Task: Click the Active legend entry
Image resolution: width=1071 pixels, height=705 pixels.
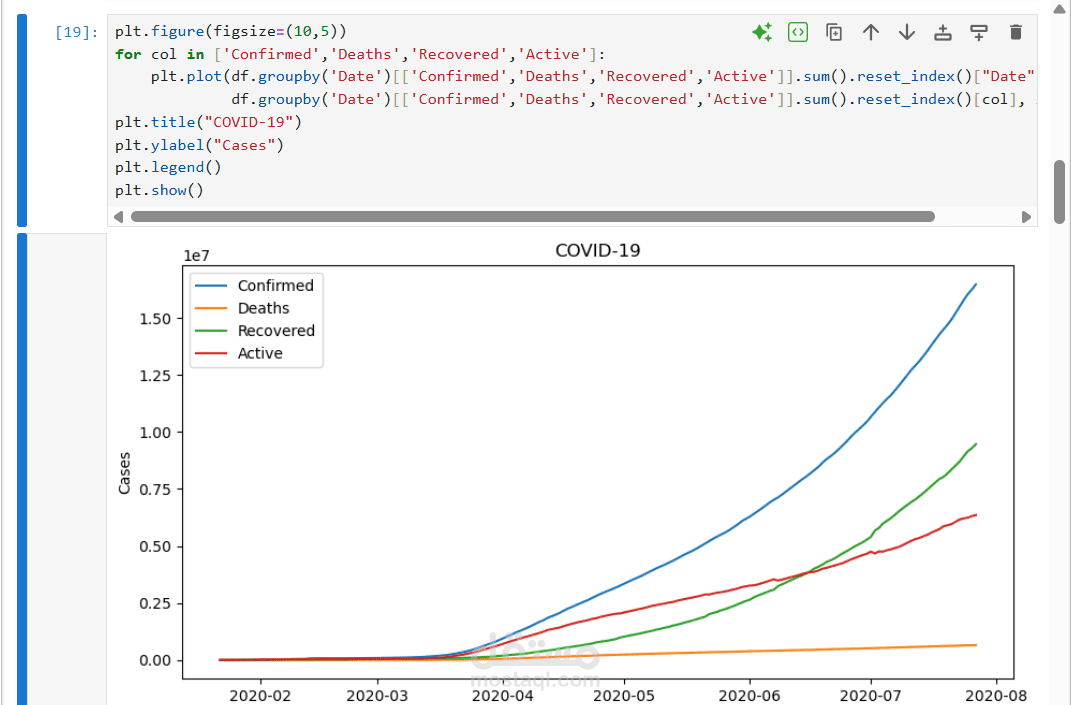Action: click(239, 353)
